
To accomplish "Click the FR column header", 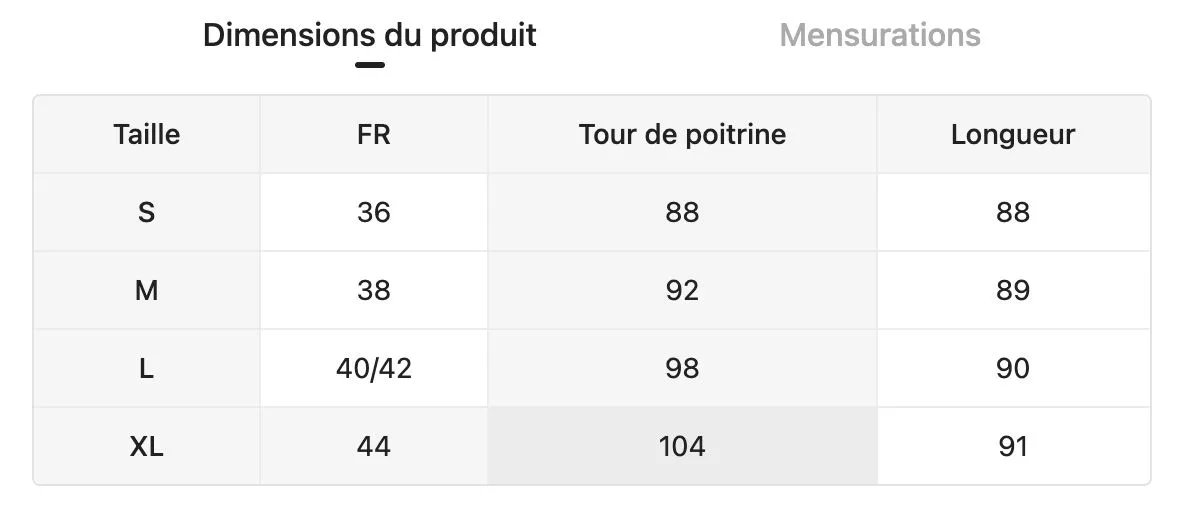I will tap(373, 134).
